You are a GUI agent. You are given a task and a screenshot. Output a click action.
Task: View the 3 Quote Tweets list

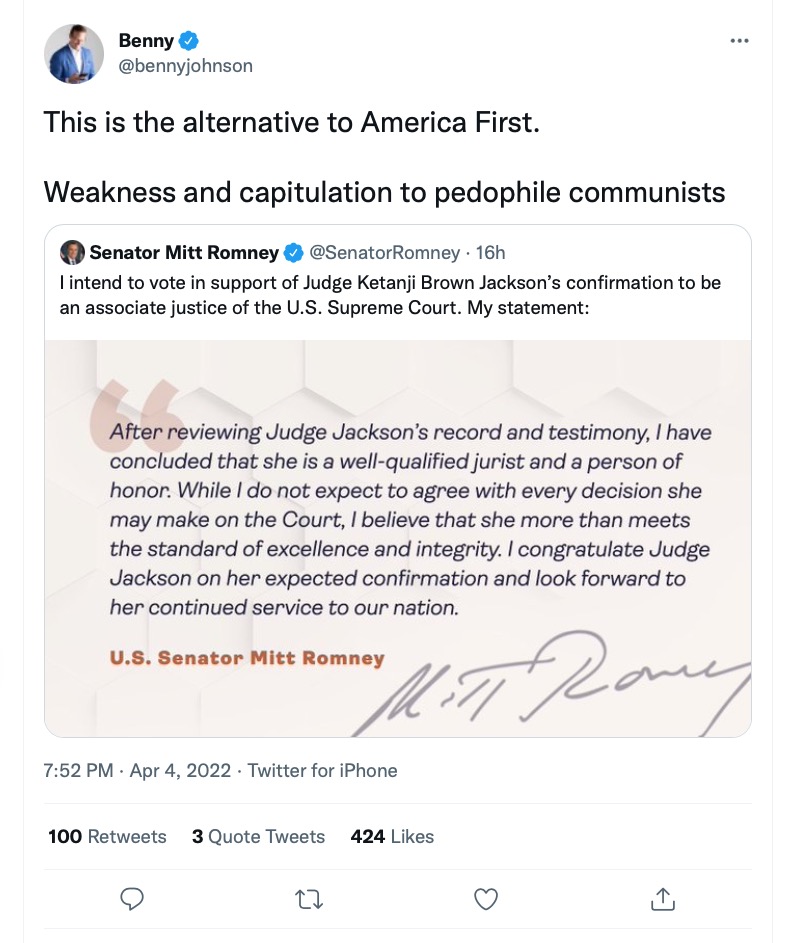click(x=258, y=836)
